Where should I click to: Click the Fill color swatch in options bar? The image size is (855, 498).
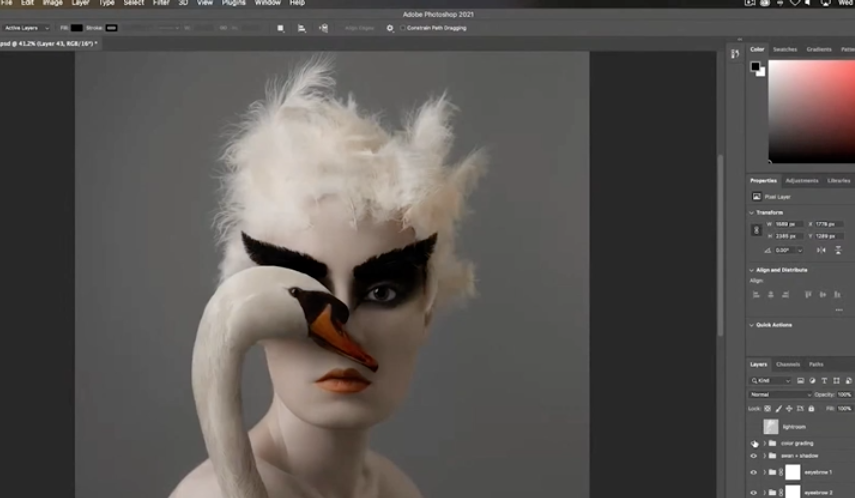(77, 28)
